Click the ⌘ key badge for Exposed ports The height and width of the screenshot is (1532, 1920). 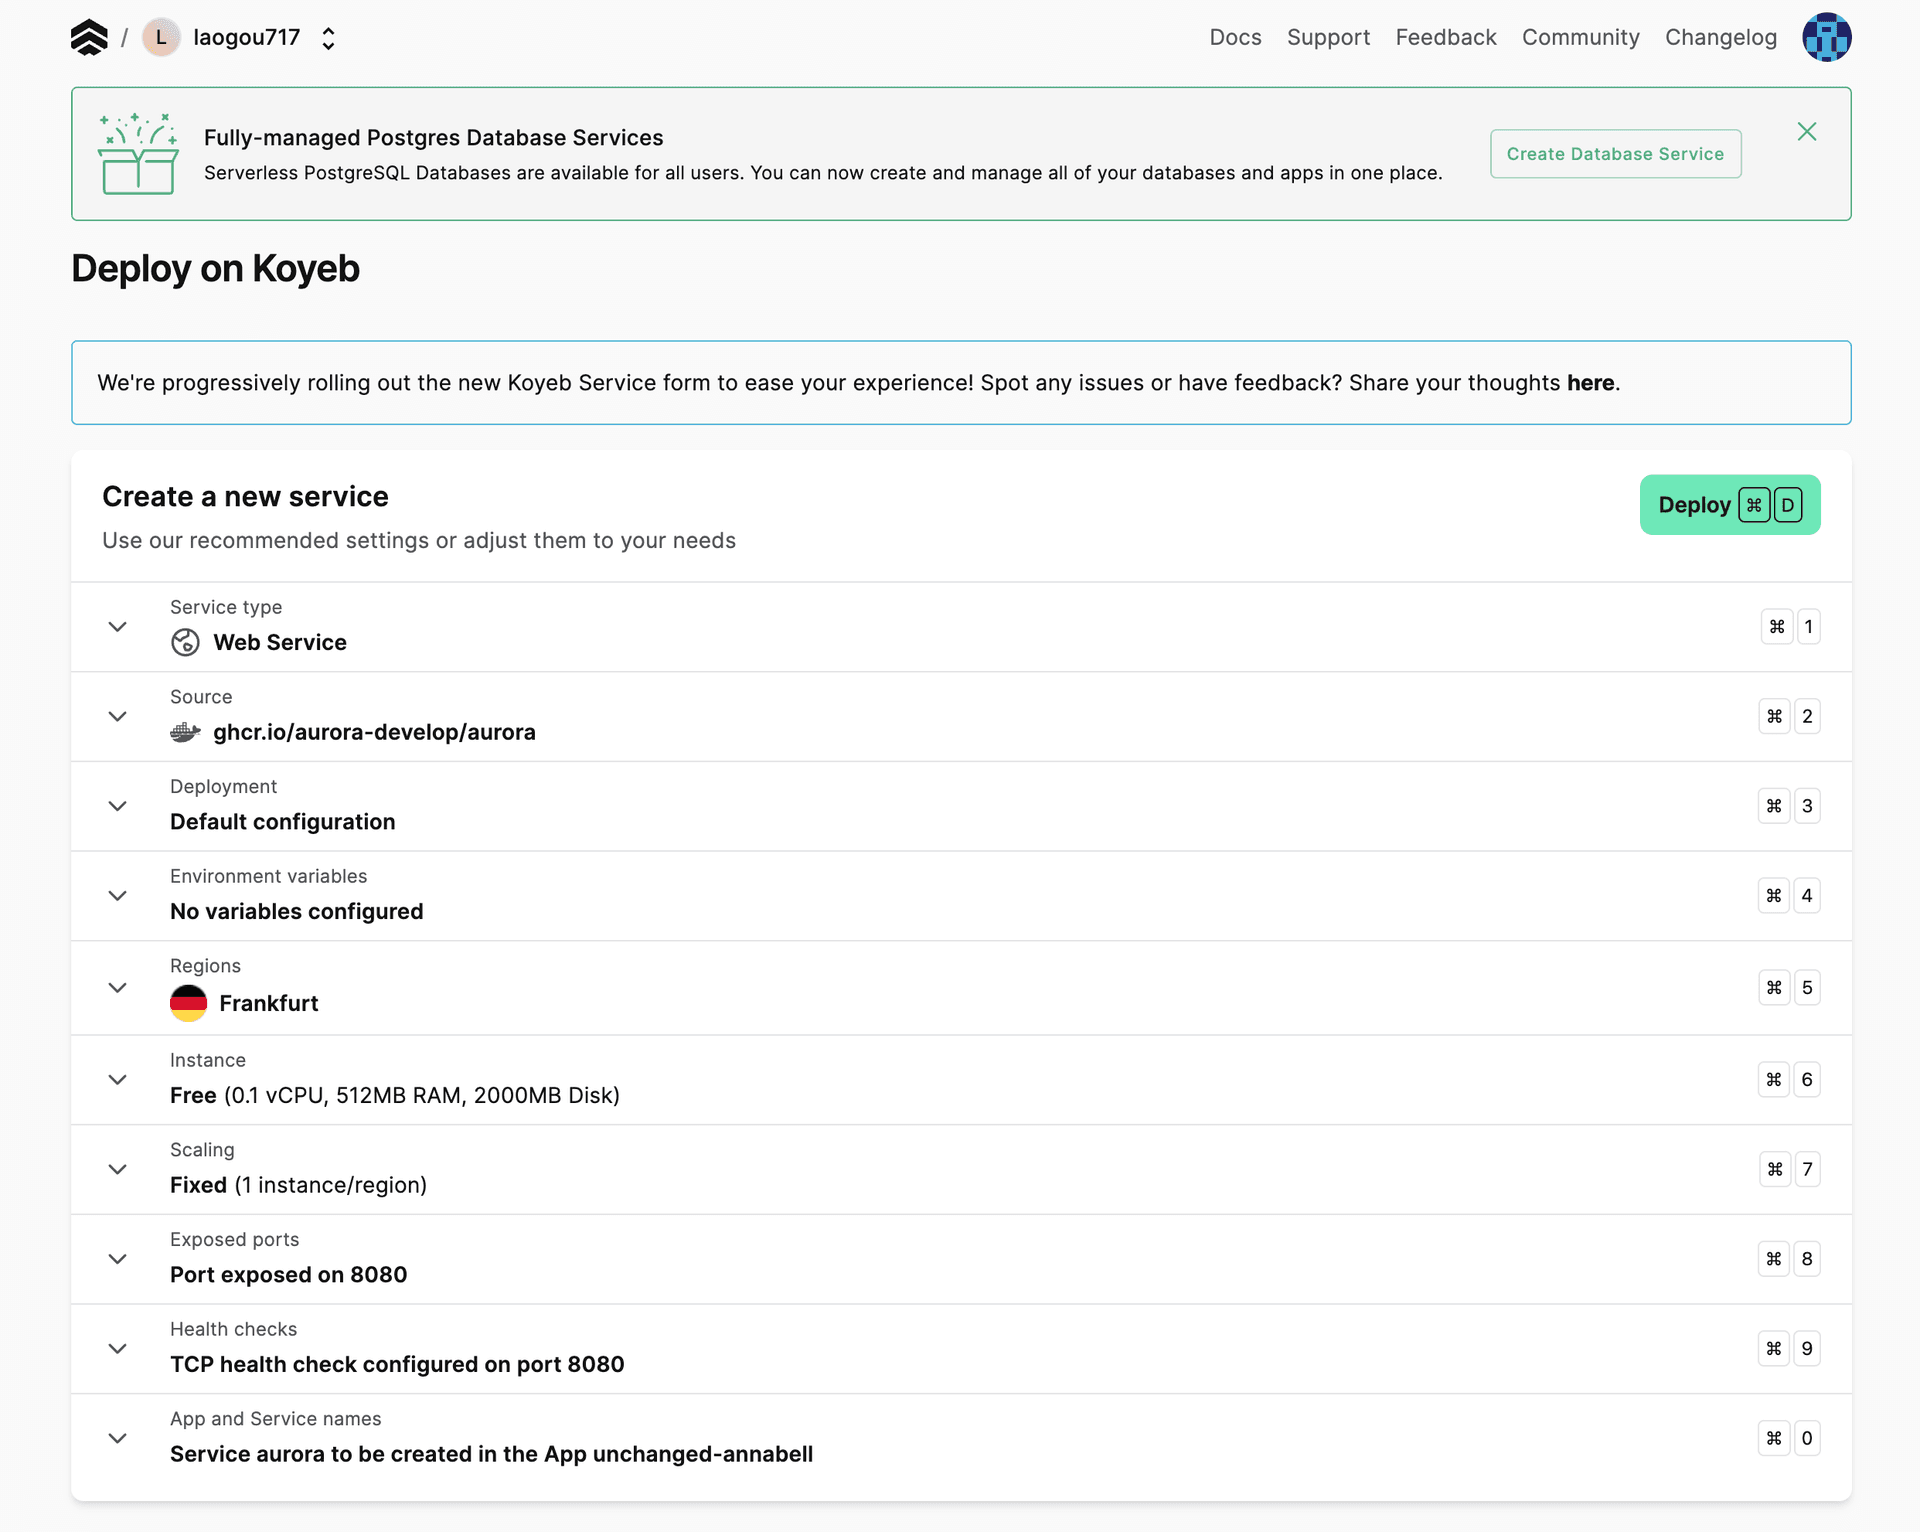coord(1774,1259)
